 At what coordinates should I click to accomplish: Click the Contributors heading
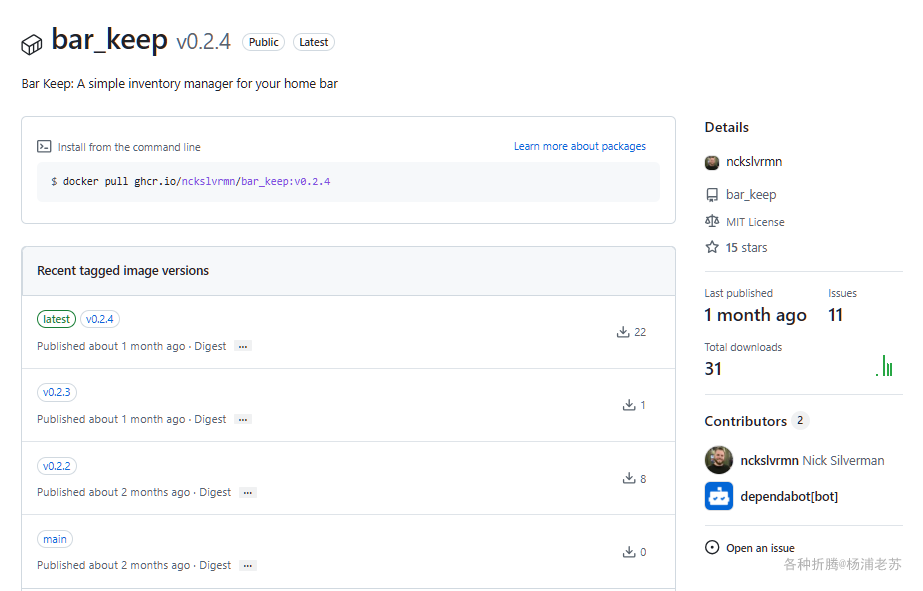746,421
